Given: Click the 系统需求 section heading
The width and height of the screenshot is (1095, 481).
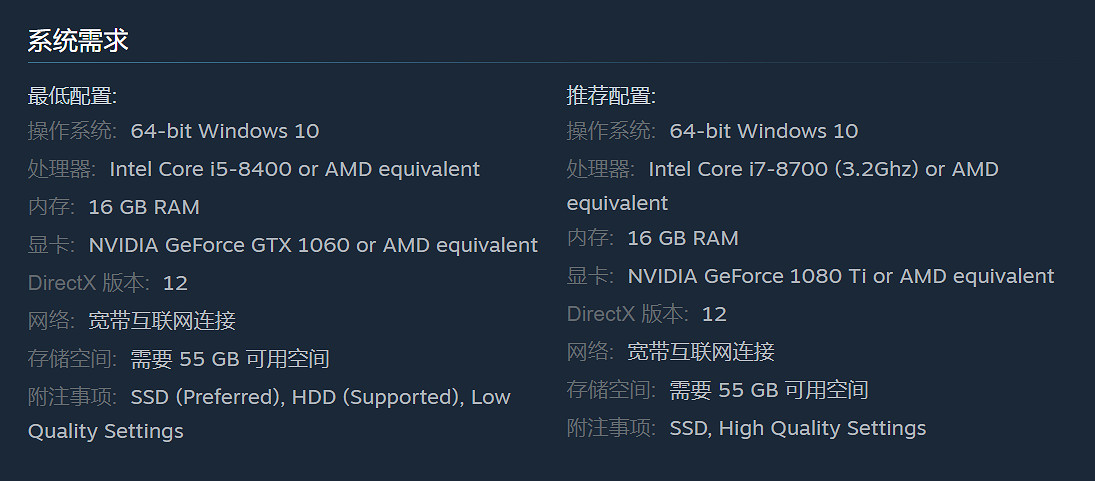Looking at the screenshot, I should 78,41.
